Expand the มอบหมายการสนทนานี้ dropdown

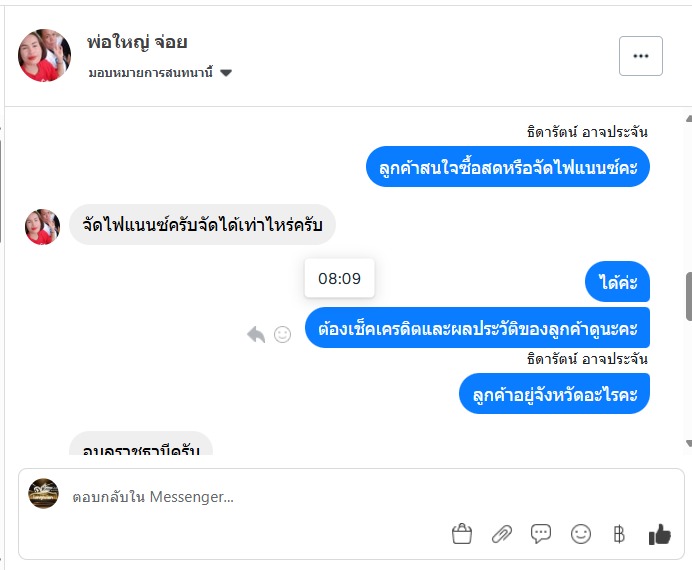coord(160,73)
